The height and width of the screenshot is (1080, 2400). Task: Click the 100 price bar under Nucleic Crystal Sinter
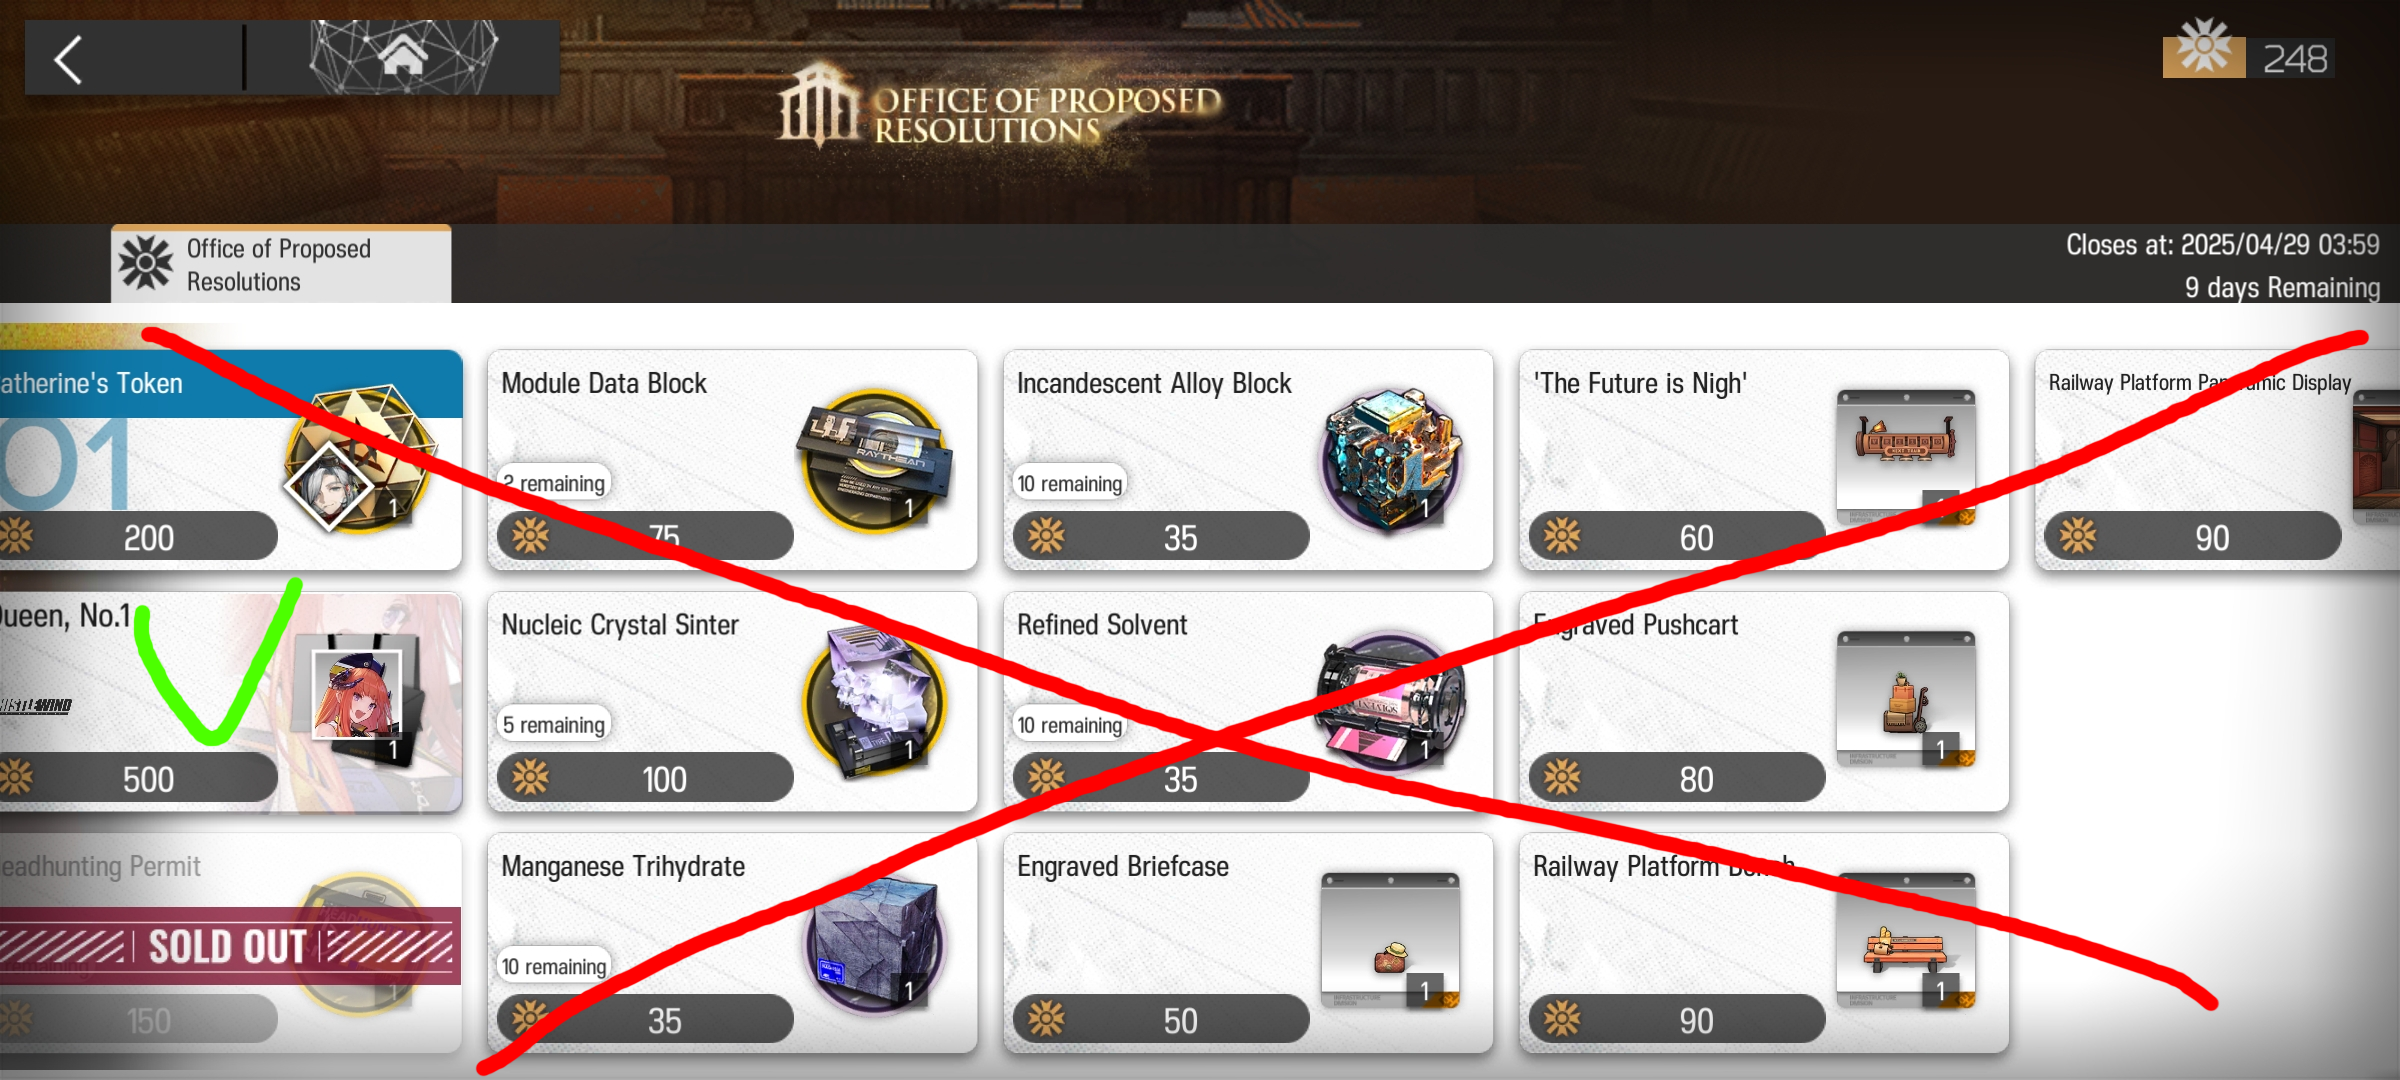(645, 778)
